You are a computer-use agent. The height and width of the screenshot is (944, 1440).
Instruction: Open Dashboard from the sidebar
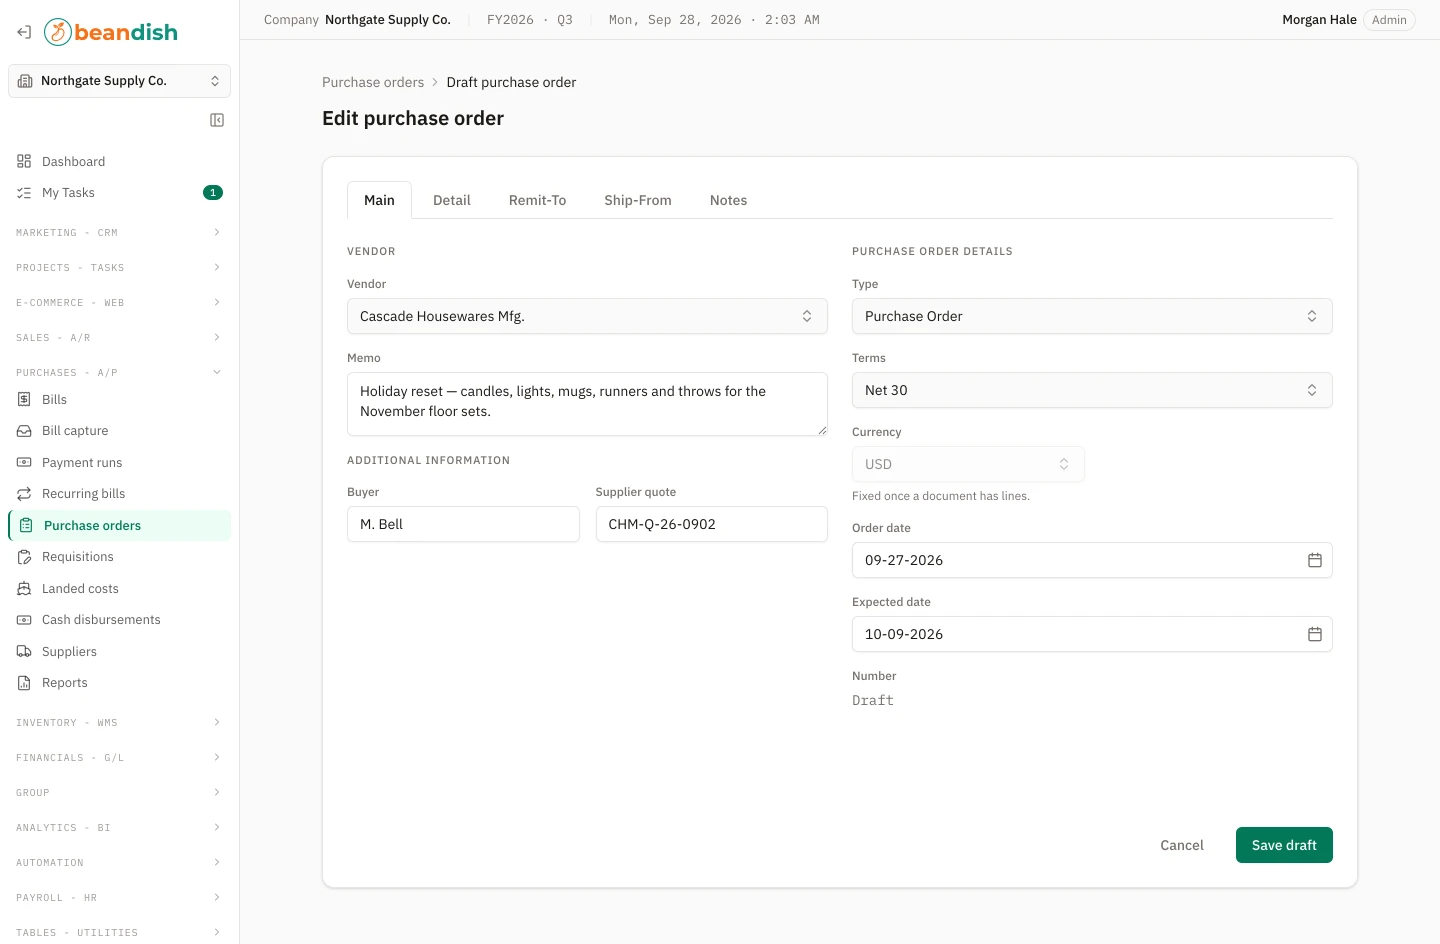click(x=119, y=161)
